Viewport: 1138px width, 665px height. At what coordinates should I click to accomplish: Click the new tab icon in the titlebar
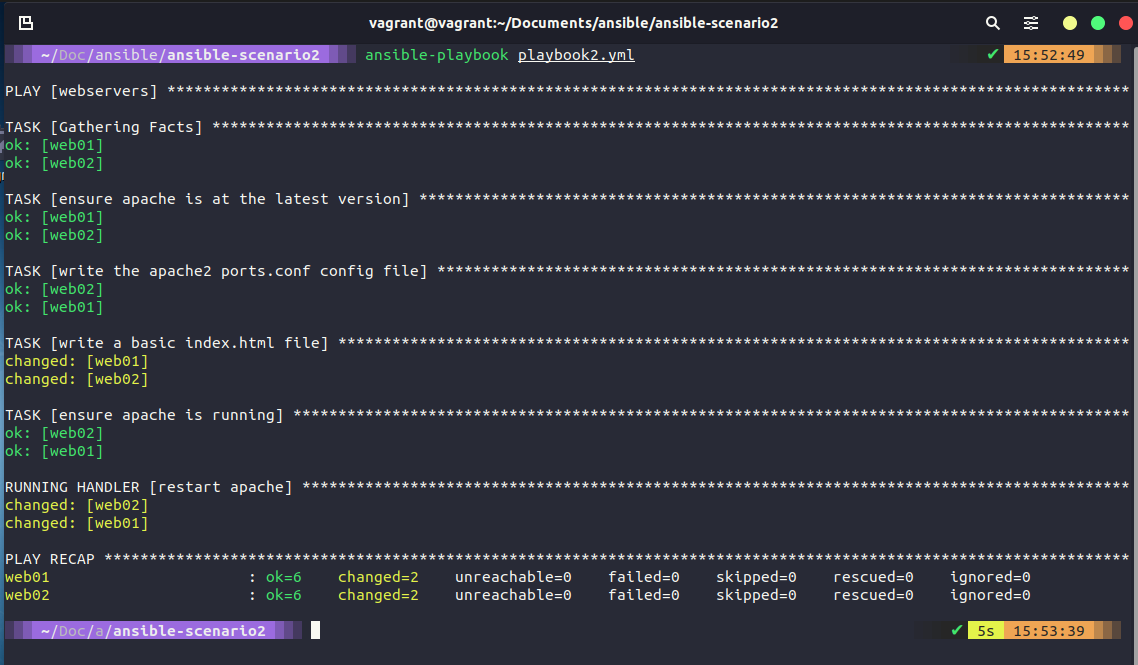click(x=25, y=22)
